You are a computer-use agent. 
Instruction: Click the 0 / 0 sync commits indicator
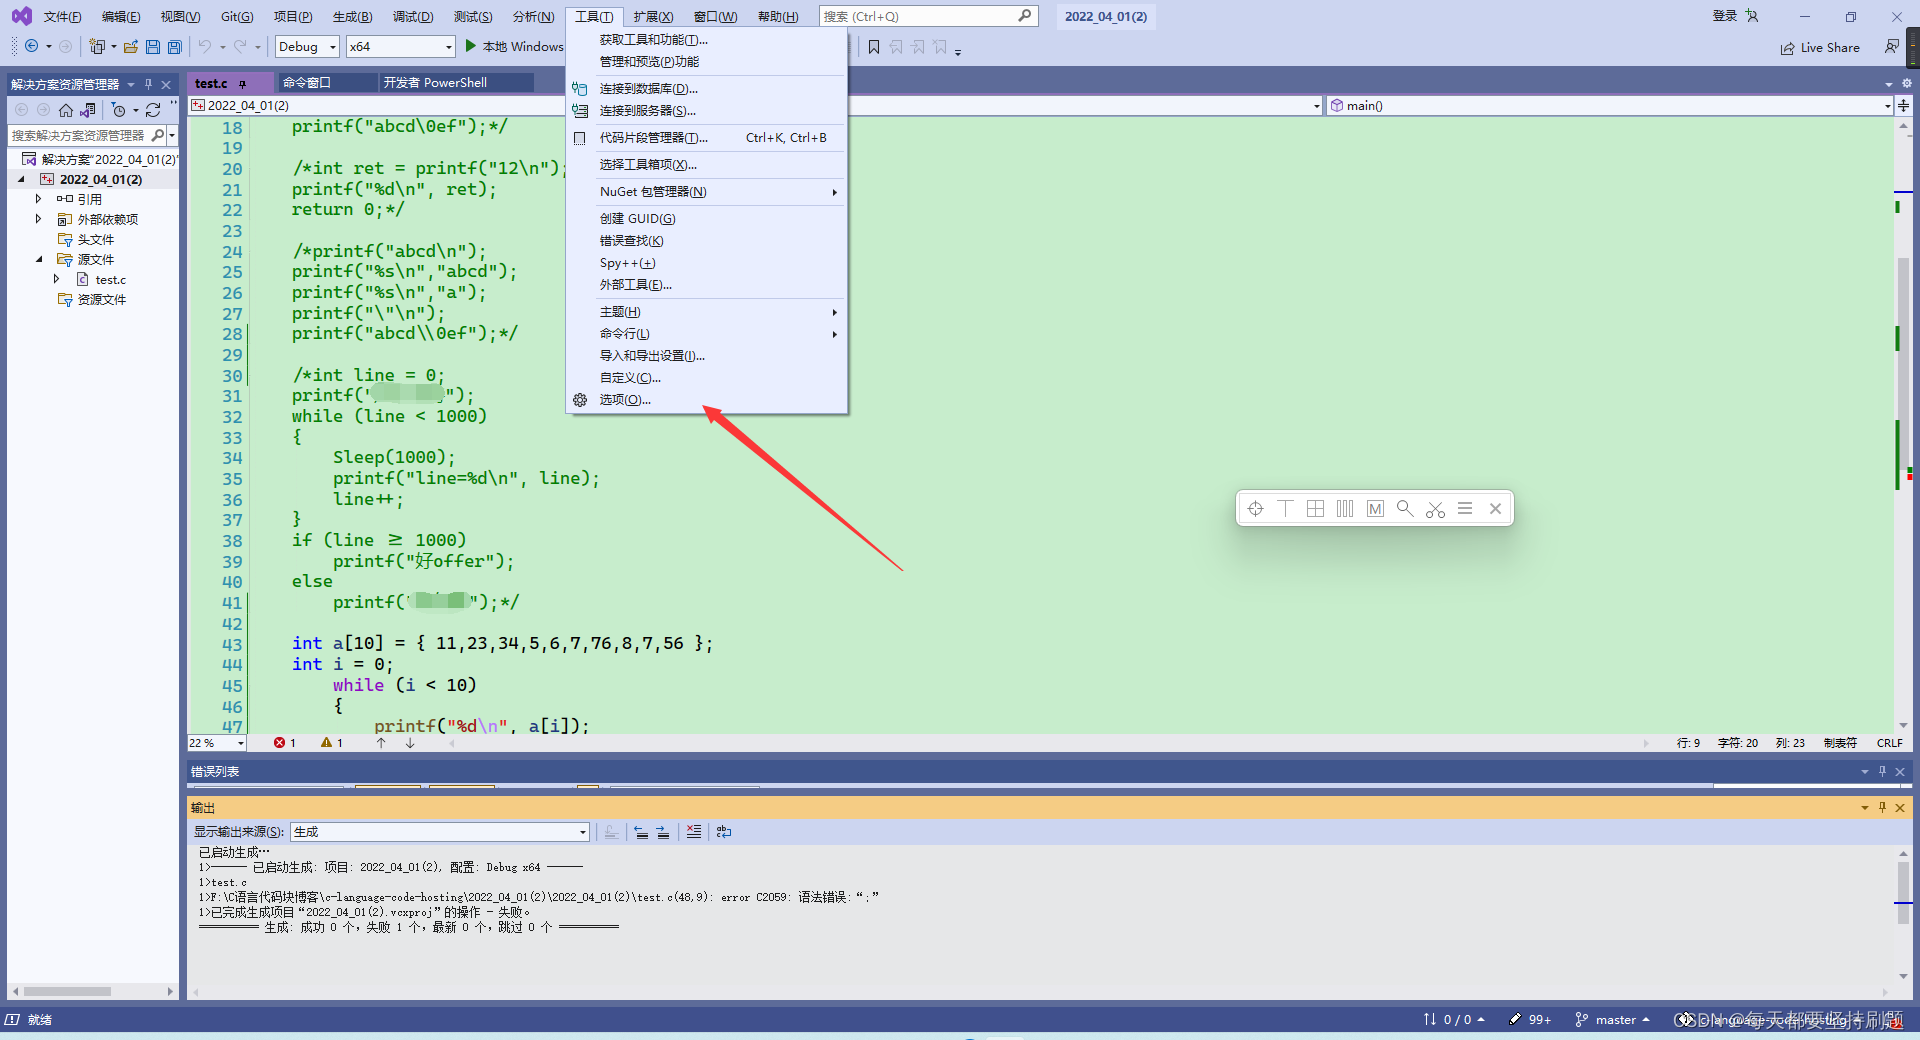pyautogui.click(x=1454, y=1020)
